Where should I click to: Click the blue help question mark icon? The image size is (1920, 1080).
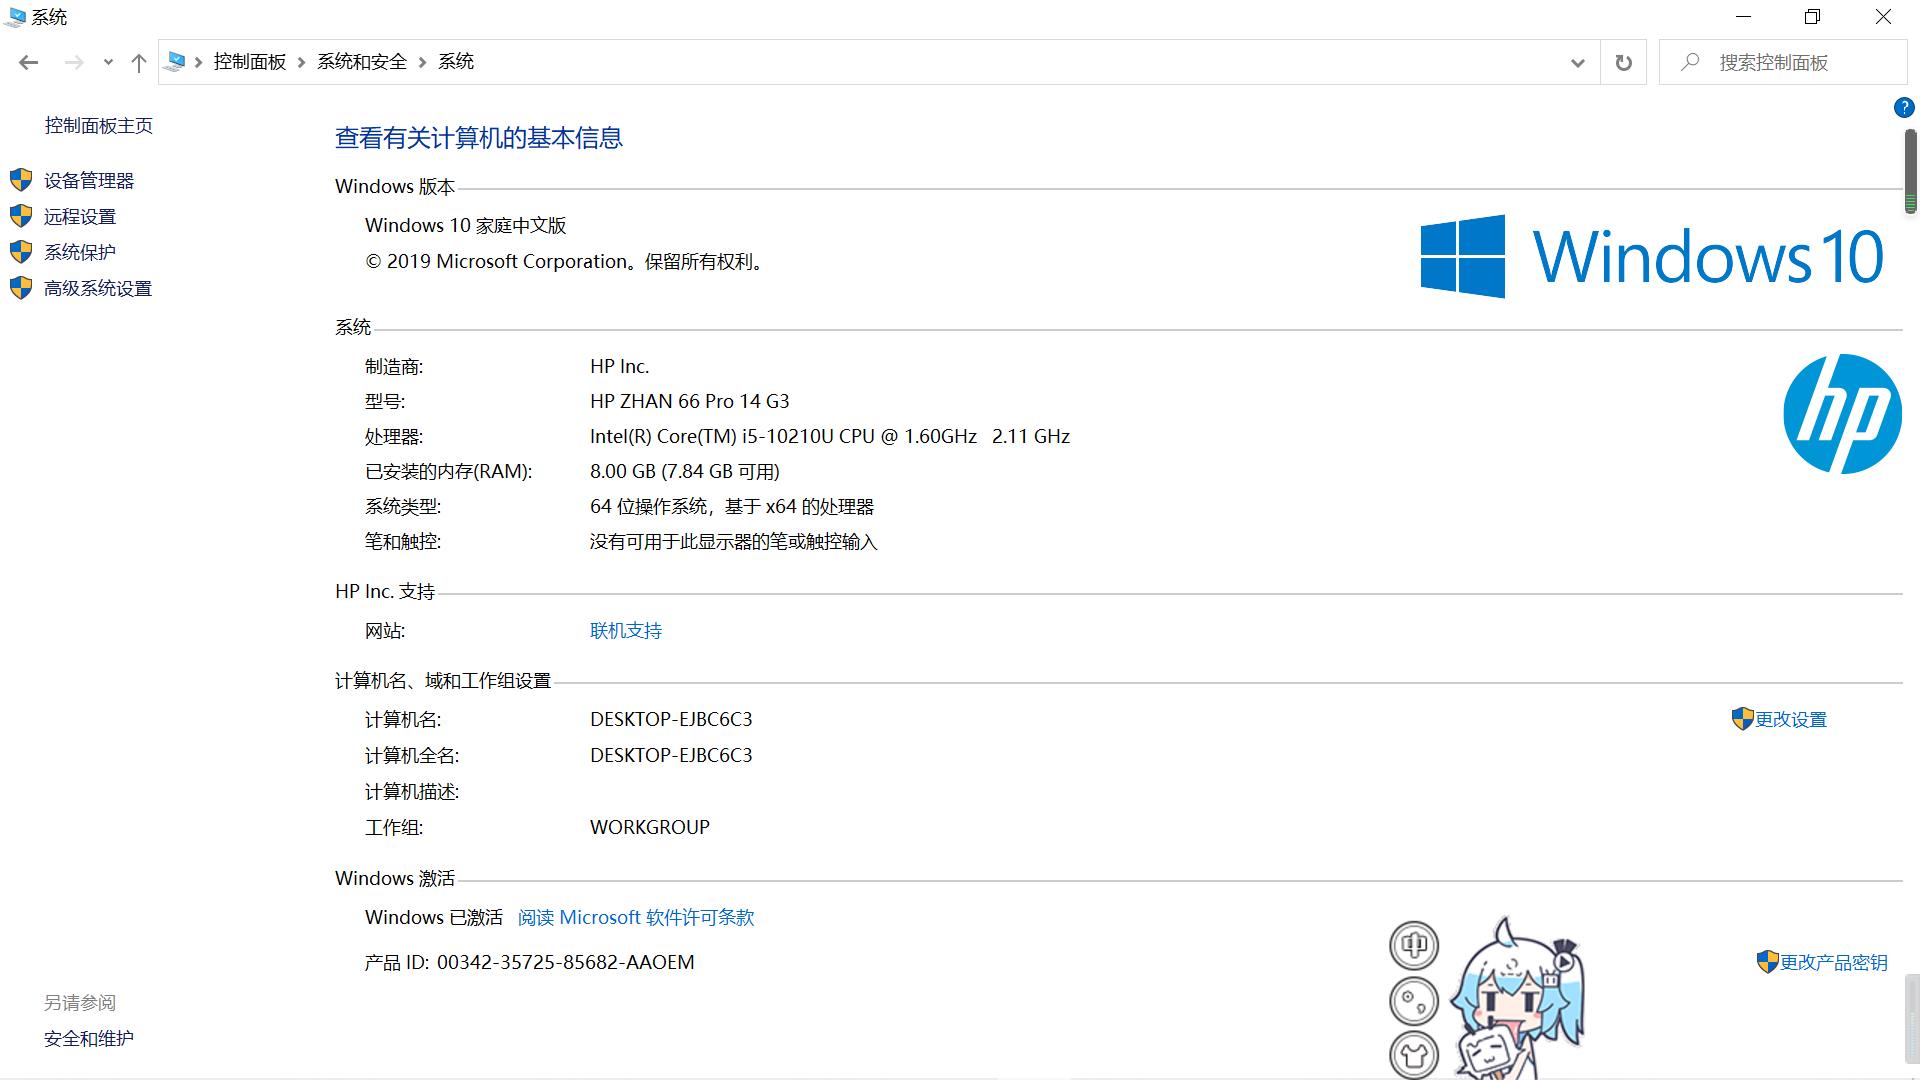(1904, 107)
